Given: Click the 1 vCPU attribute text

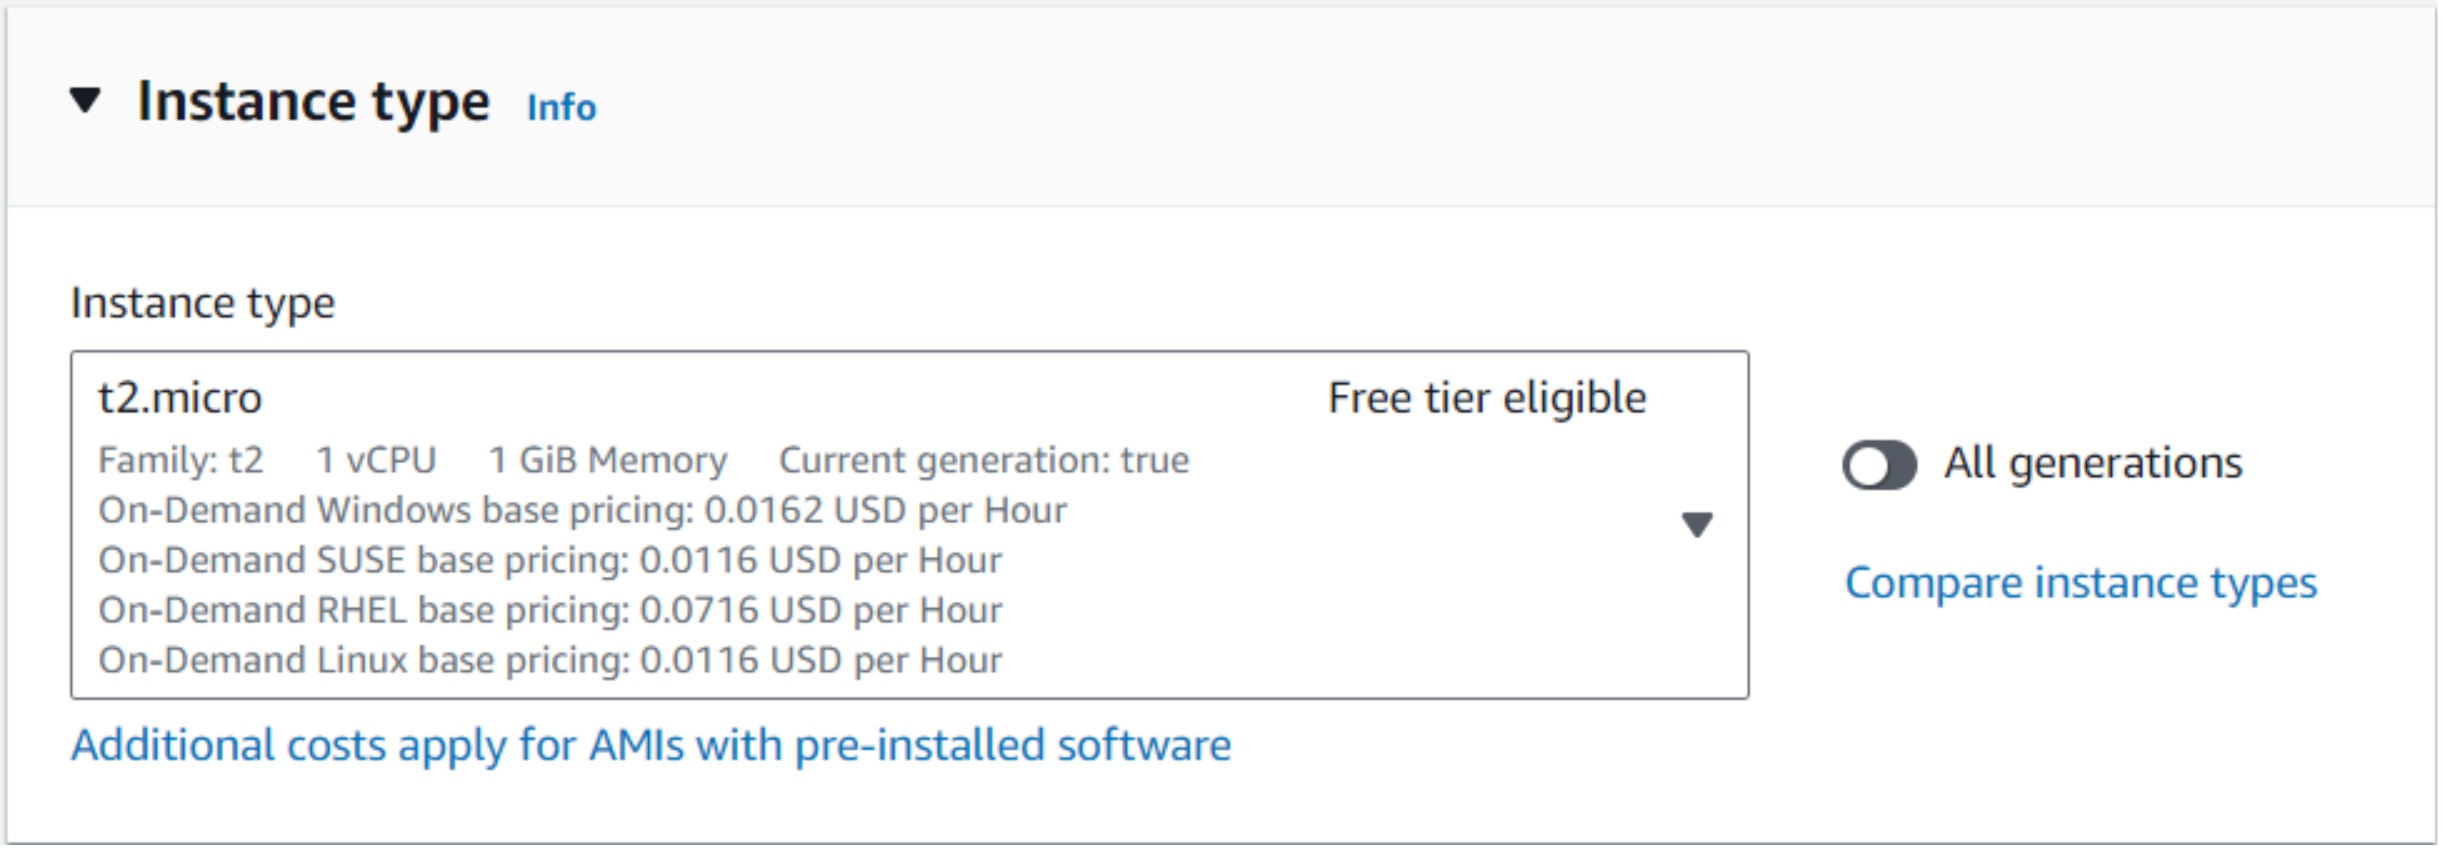Looking at the screenshot, I should coord(376,461).
